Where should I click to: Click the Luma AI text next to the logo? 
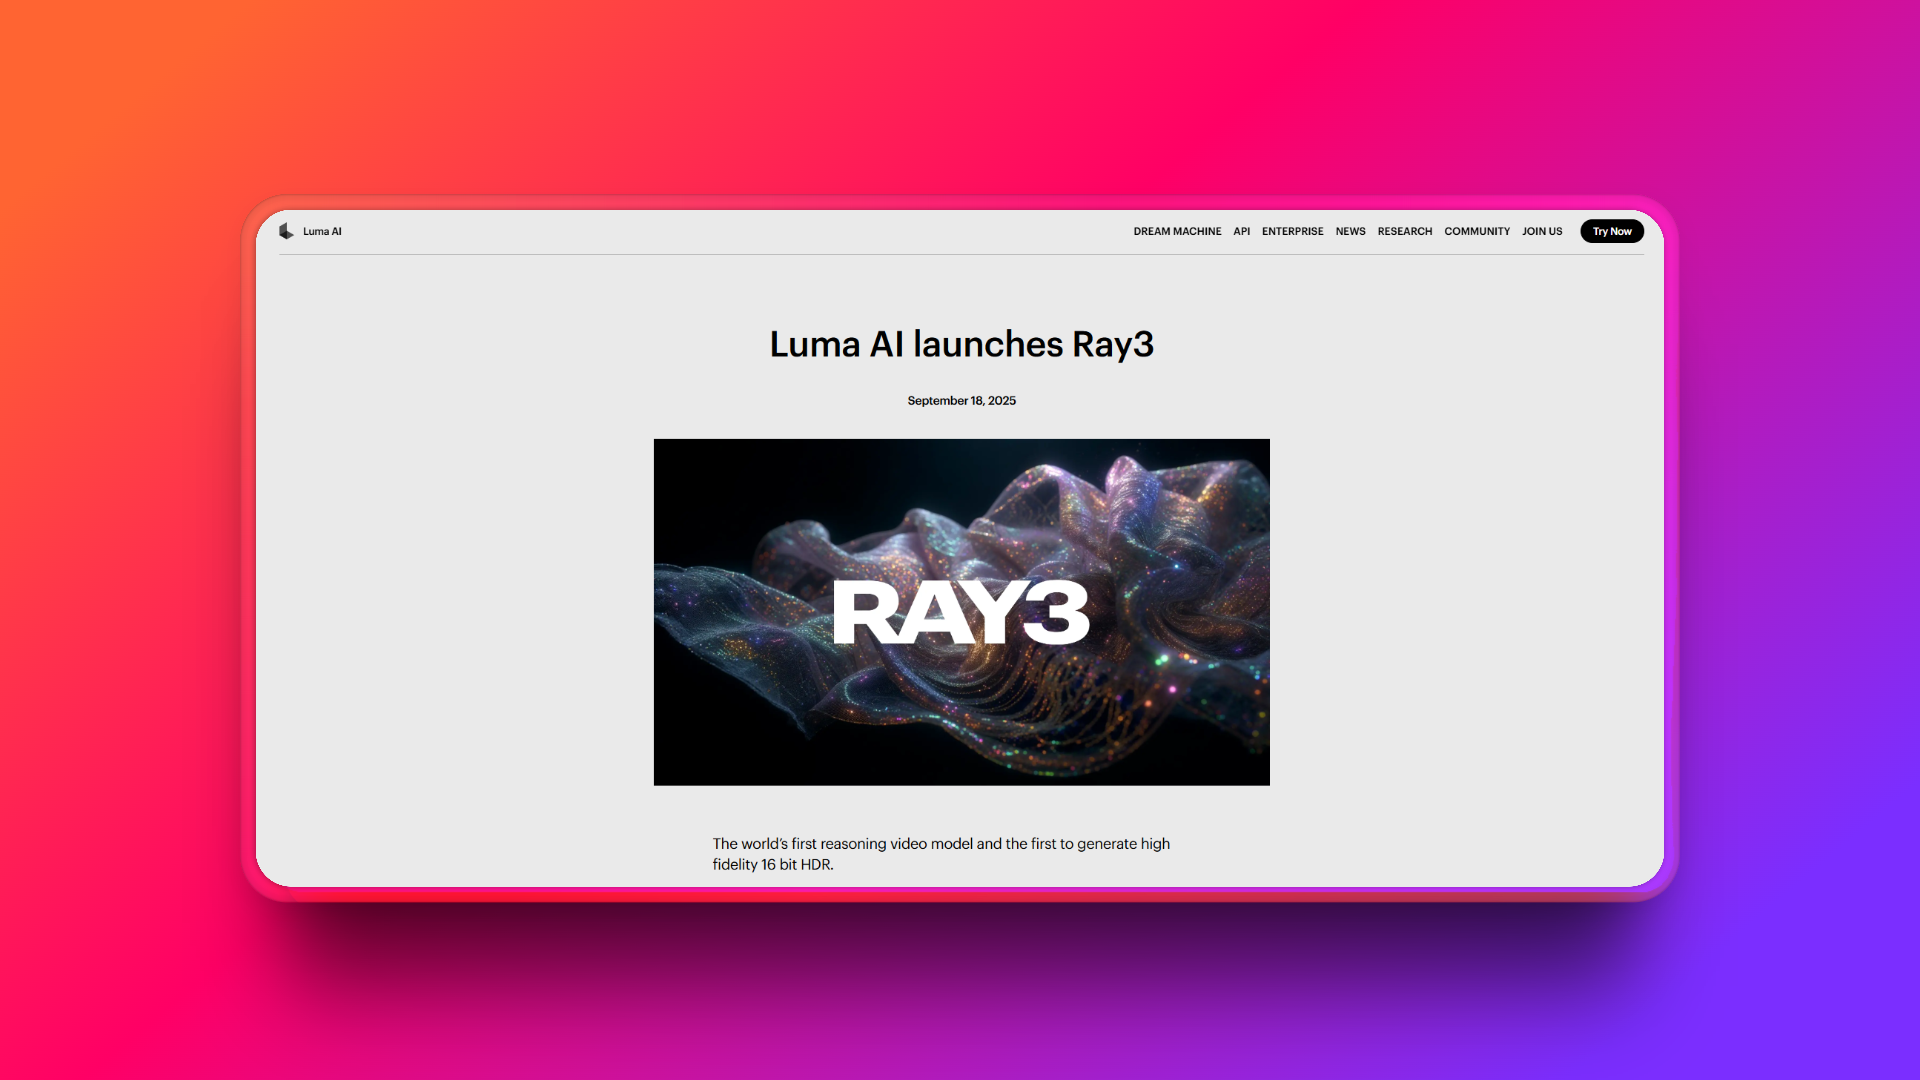pyautogui.click(x=322, y=231)
